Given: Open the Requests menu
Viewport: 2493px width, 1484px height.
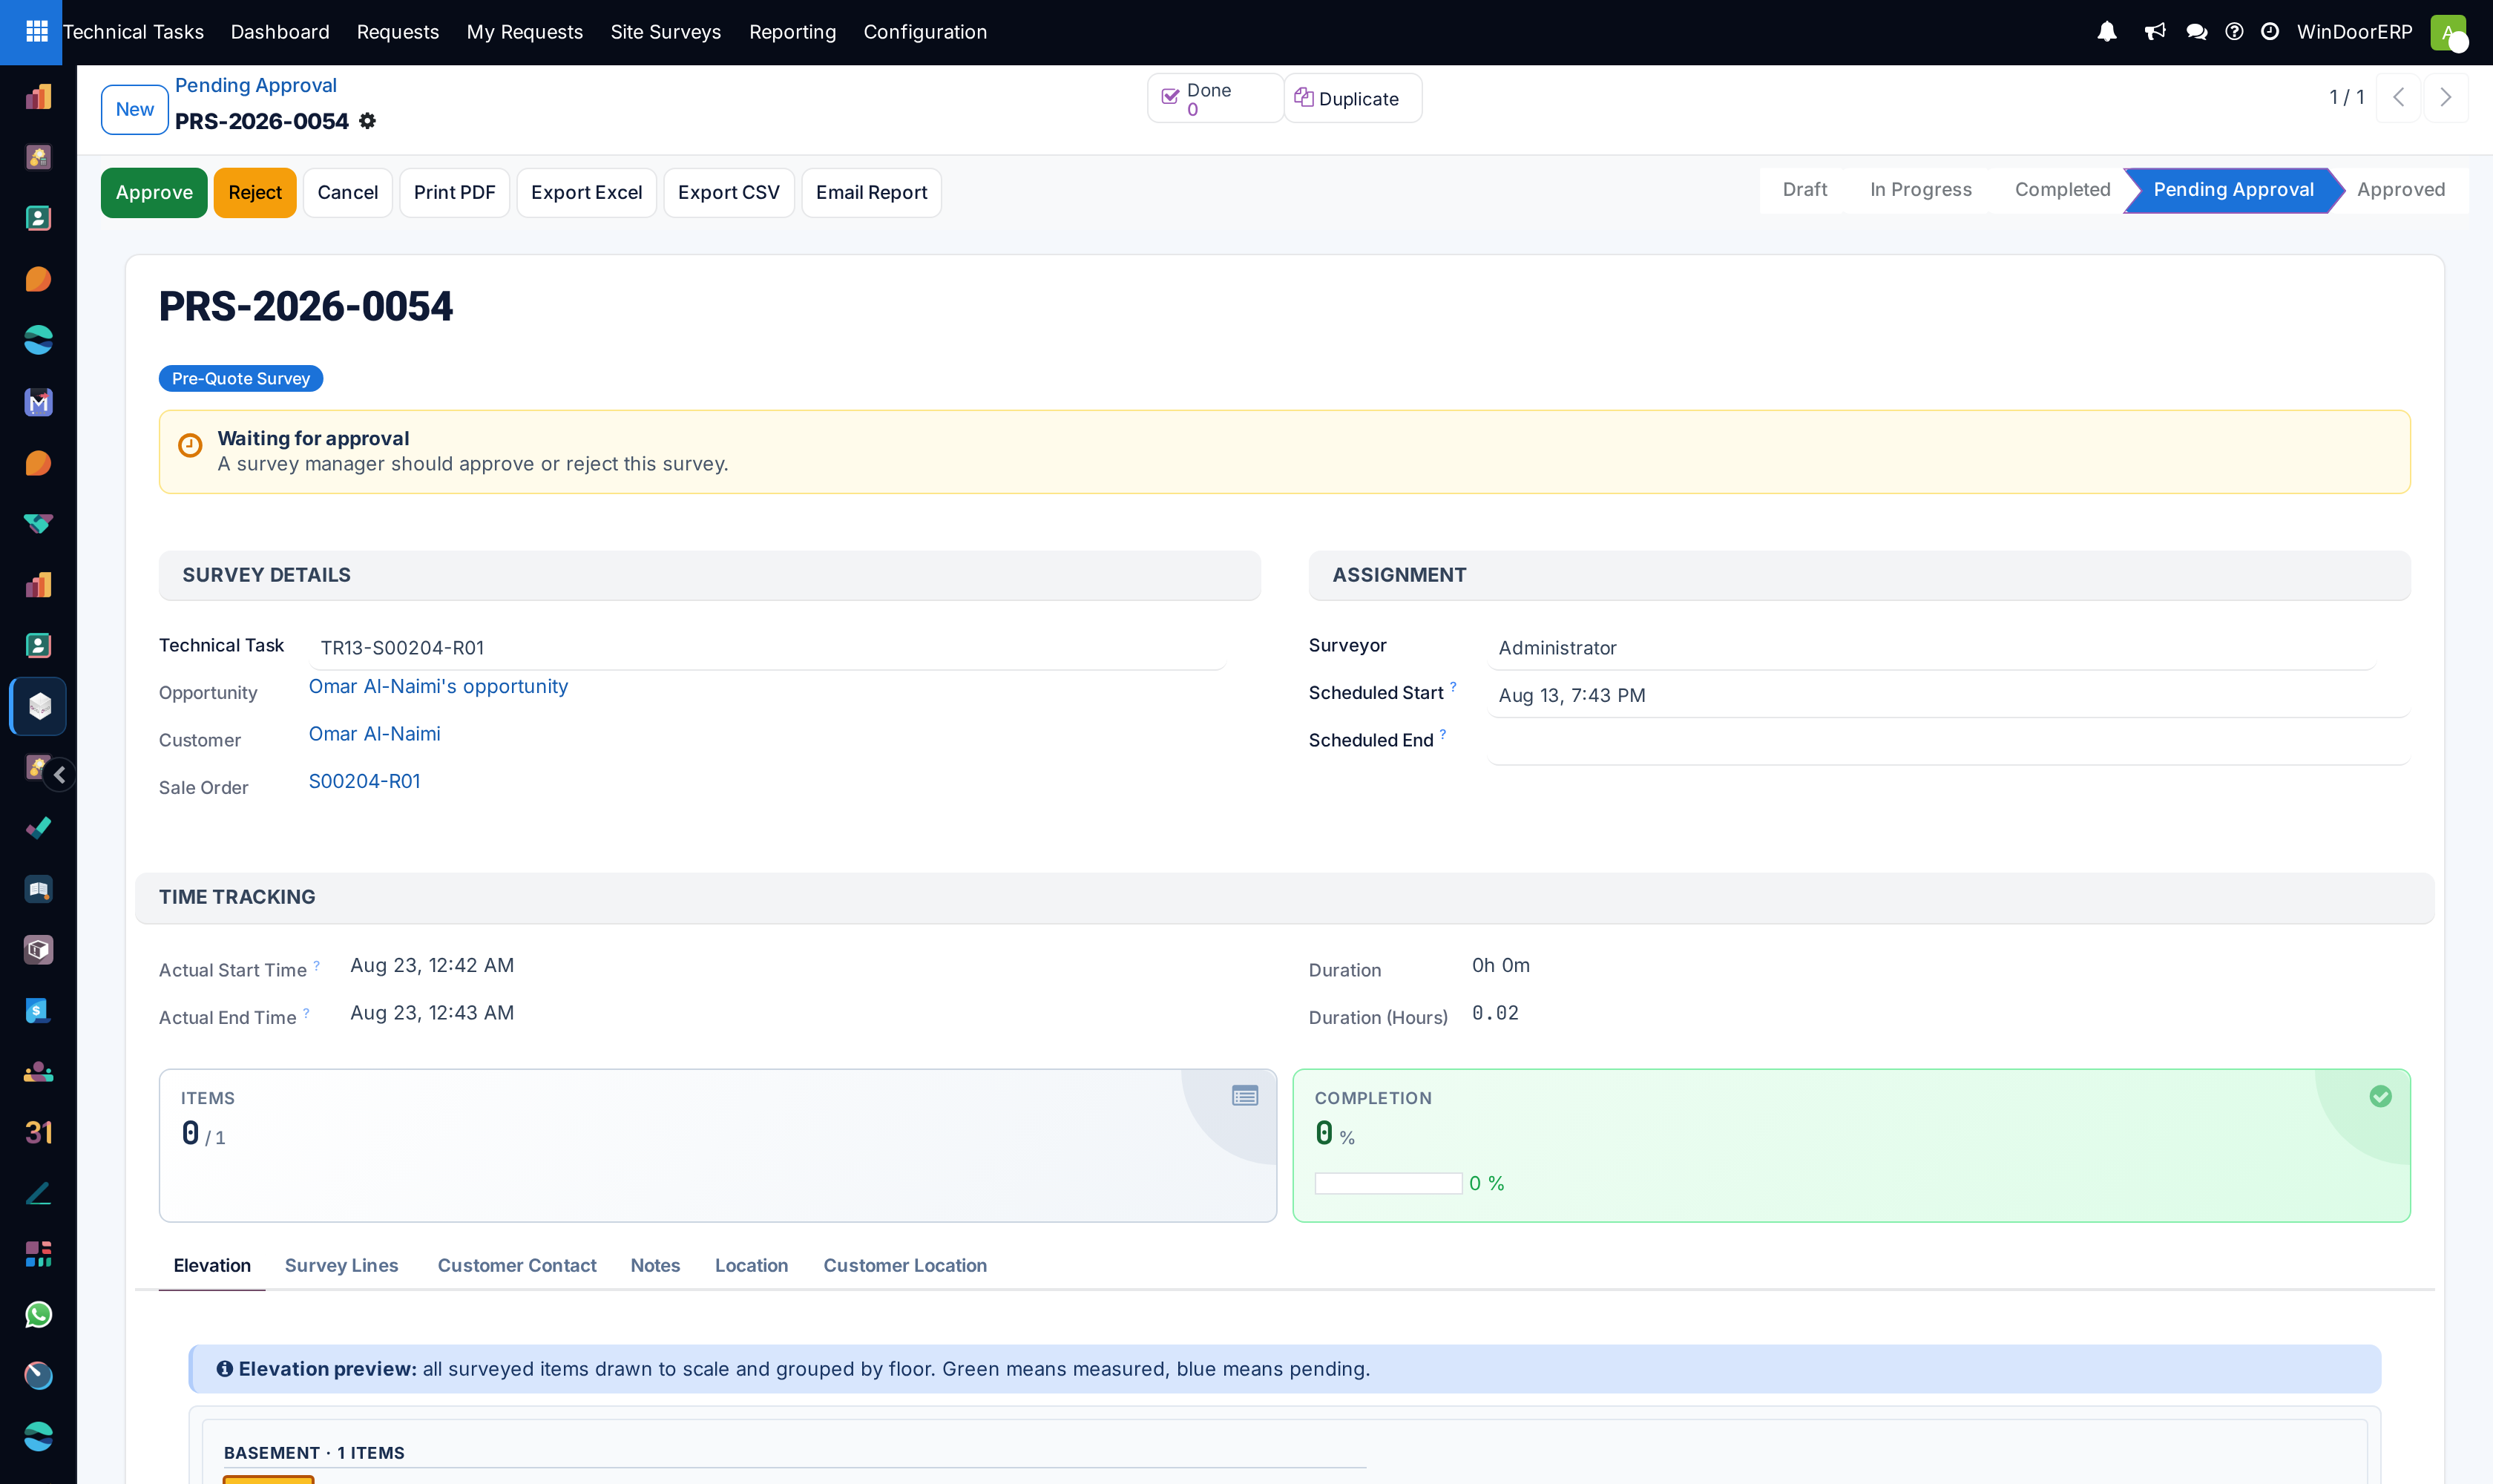Looking at the screenshot, I should coord(398,32).
